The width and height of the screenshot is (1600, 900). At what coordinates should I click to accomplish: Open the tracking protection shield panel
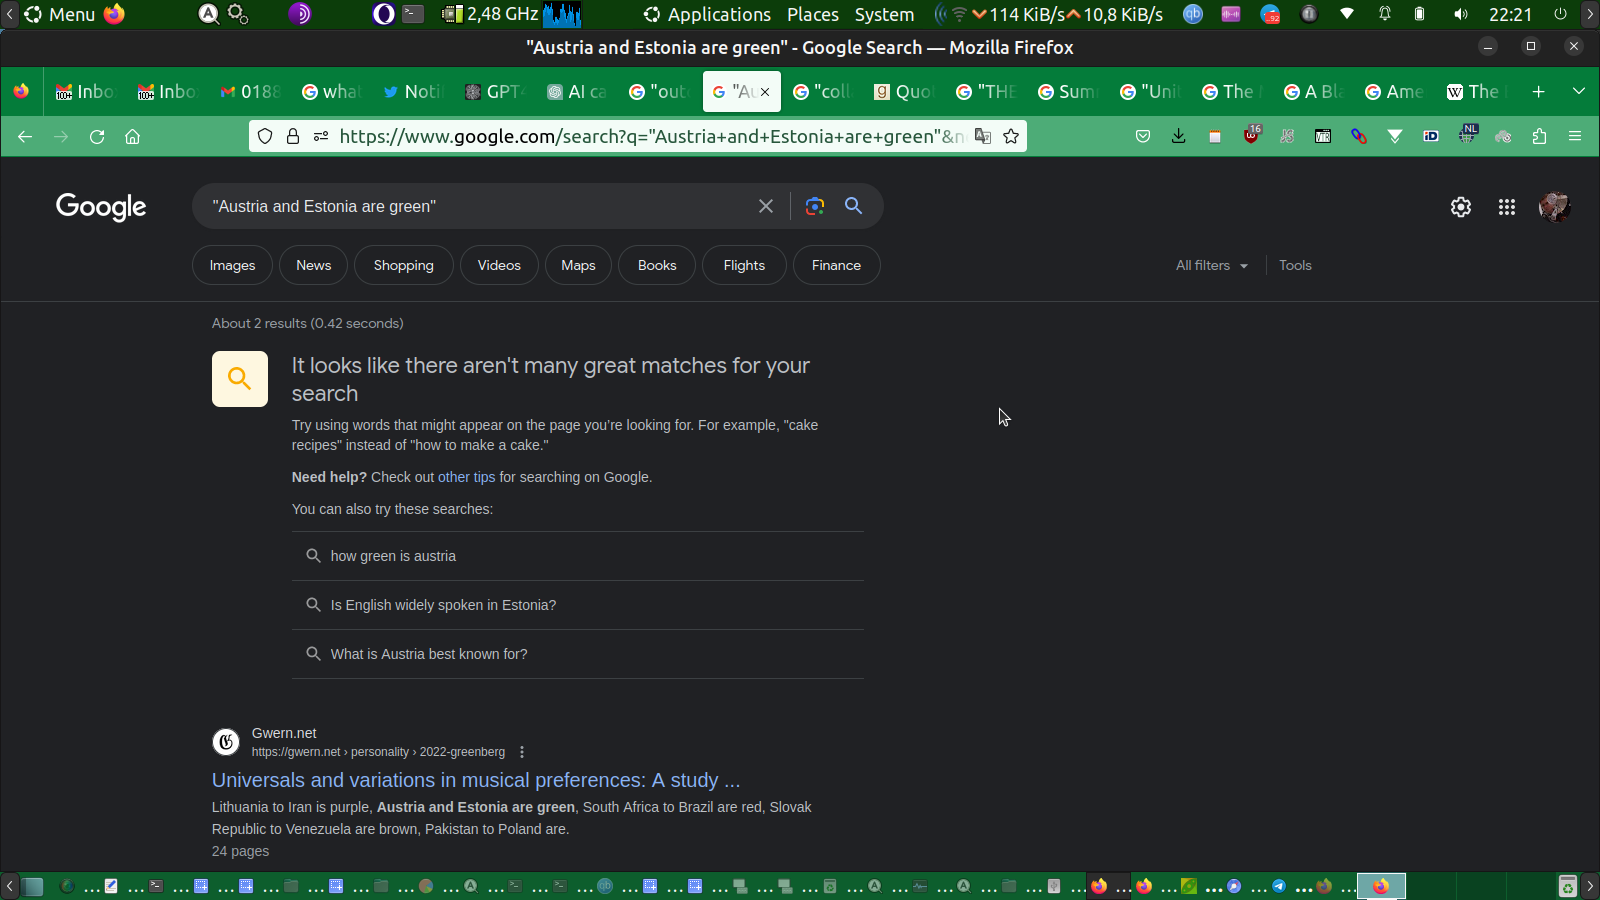pyautogui.click(x=265, y=136)
